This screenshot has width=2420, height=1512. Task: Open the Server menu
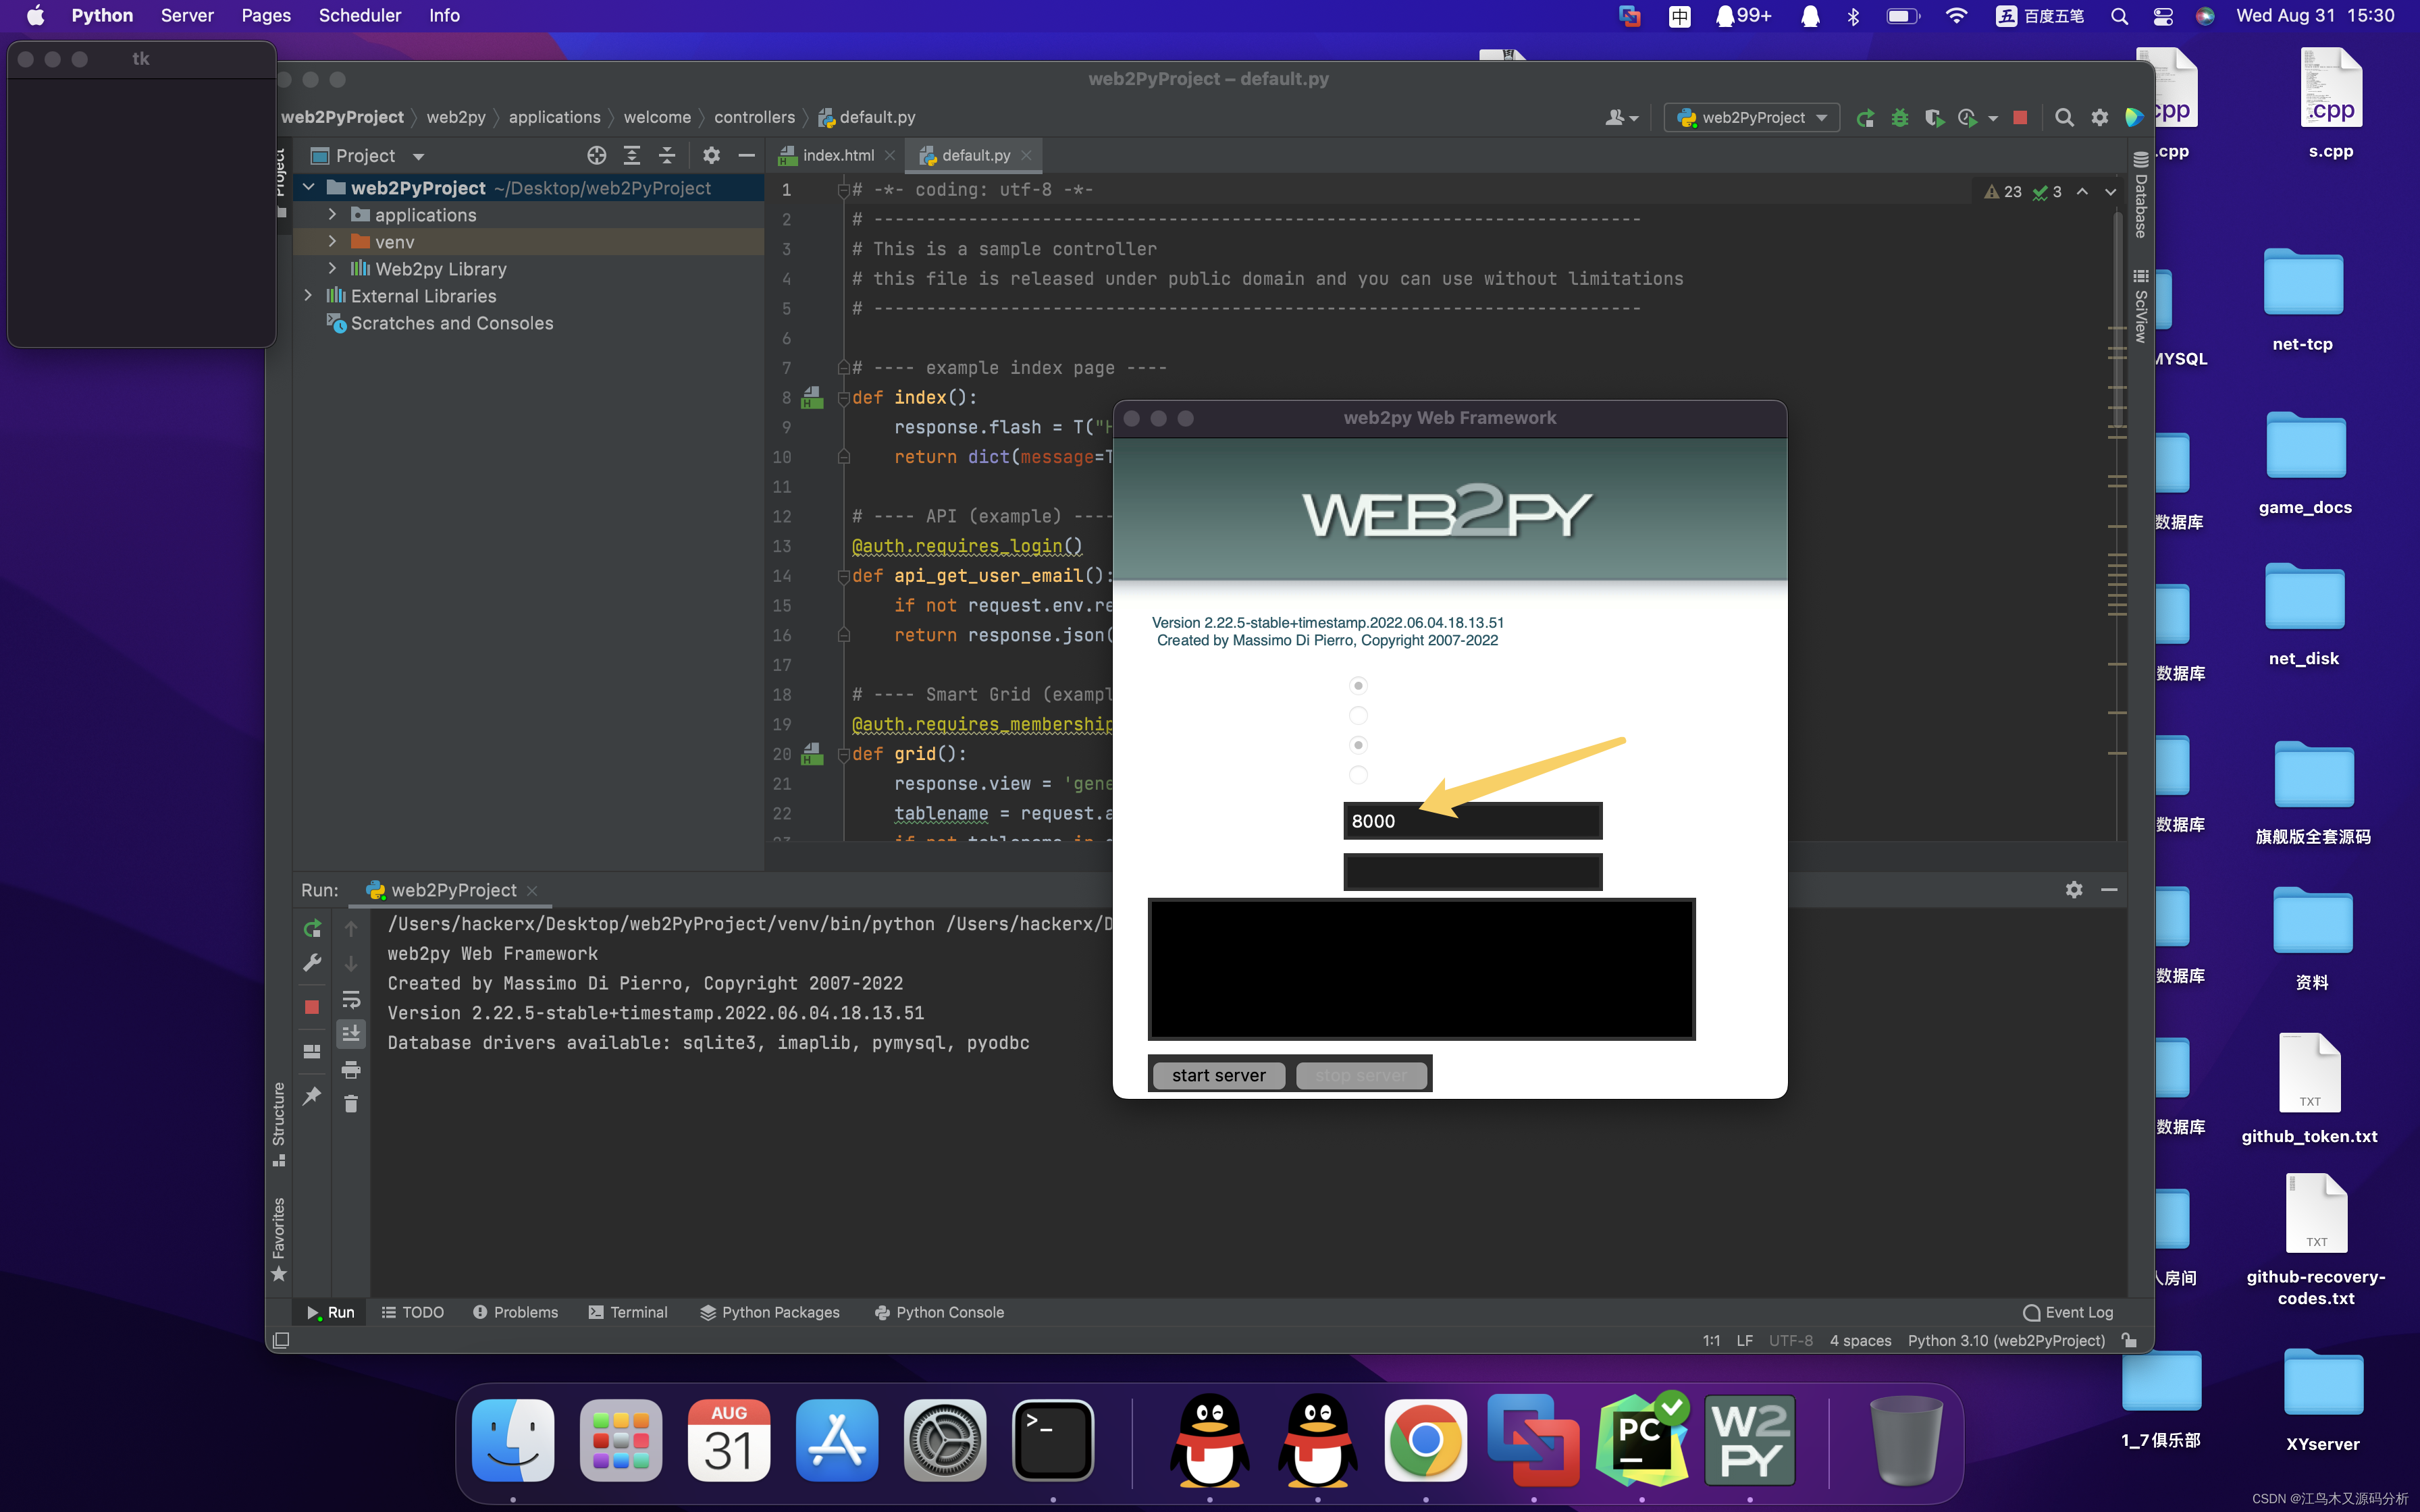point(187,15)
